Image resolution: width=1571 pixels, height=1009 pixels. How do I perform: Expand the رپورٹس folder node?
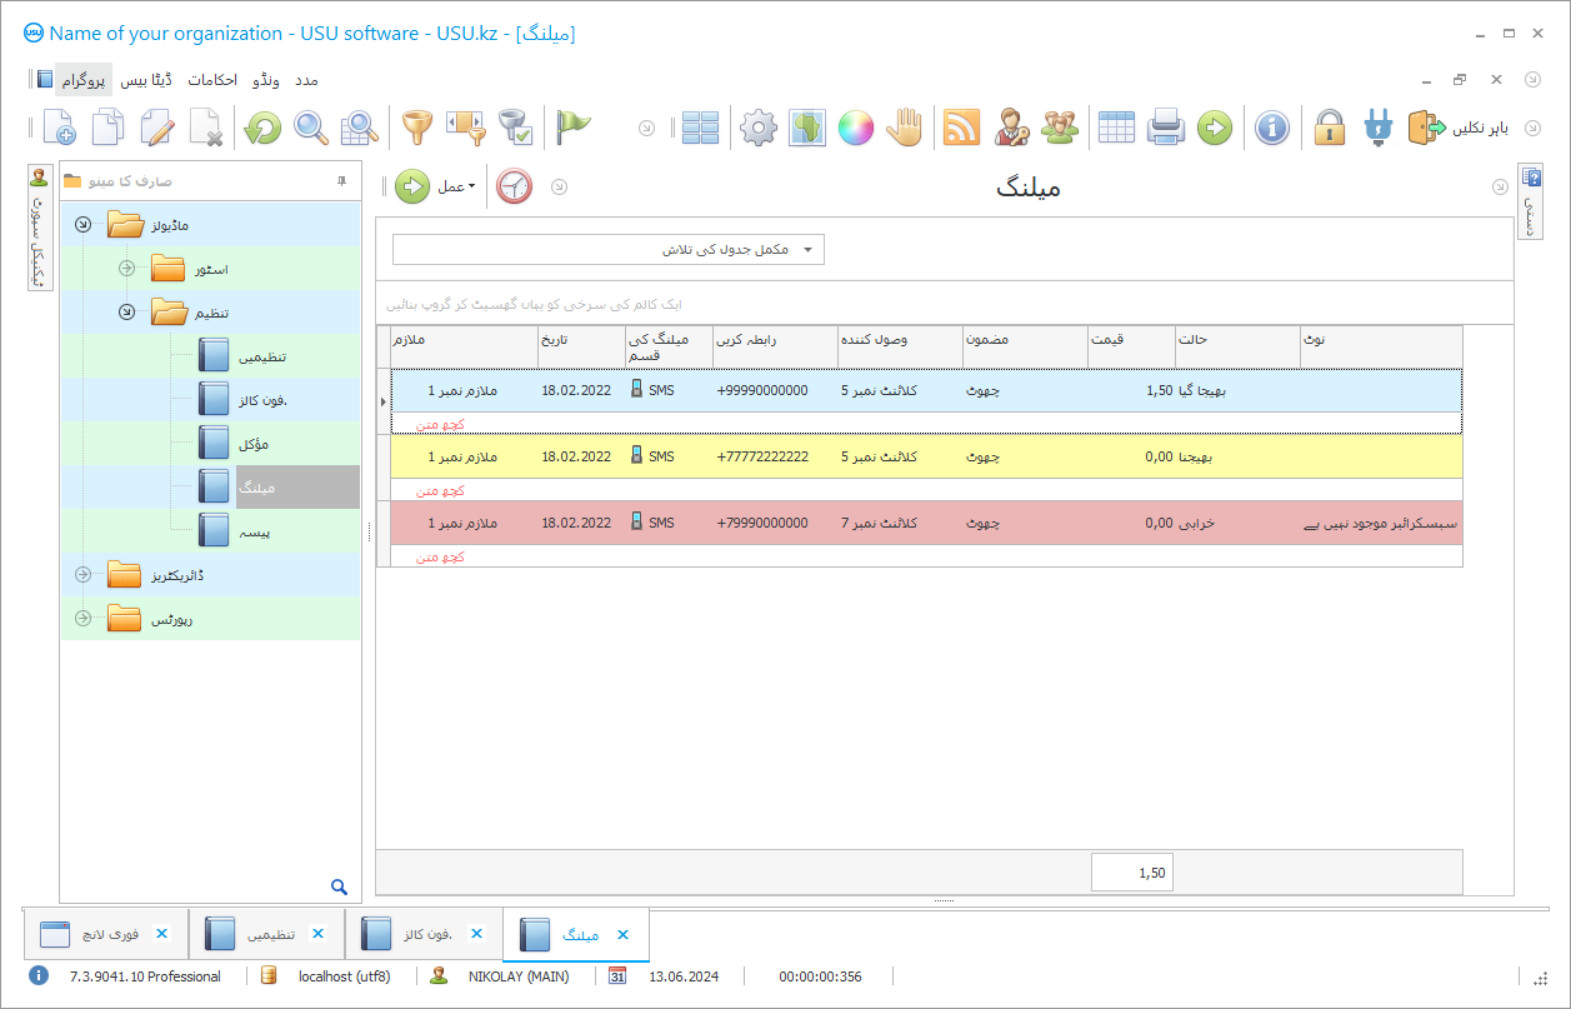pos(83,619)
